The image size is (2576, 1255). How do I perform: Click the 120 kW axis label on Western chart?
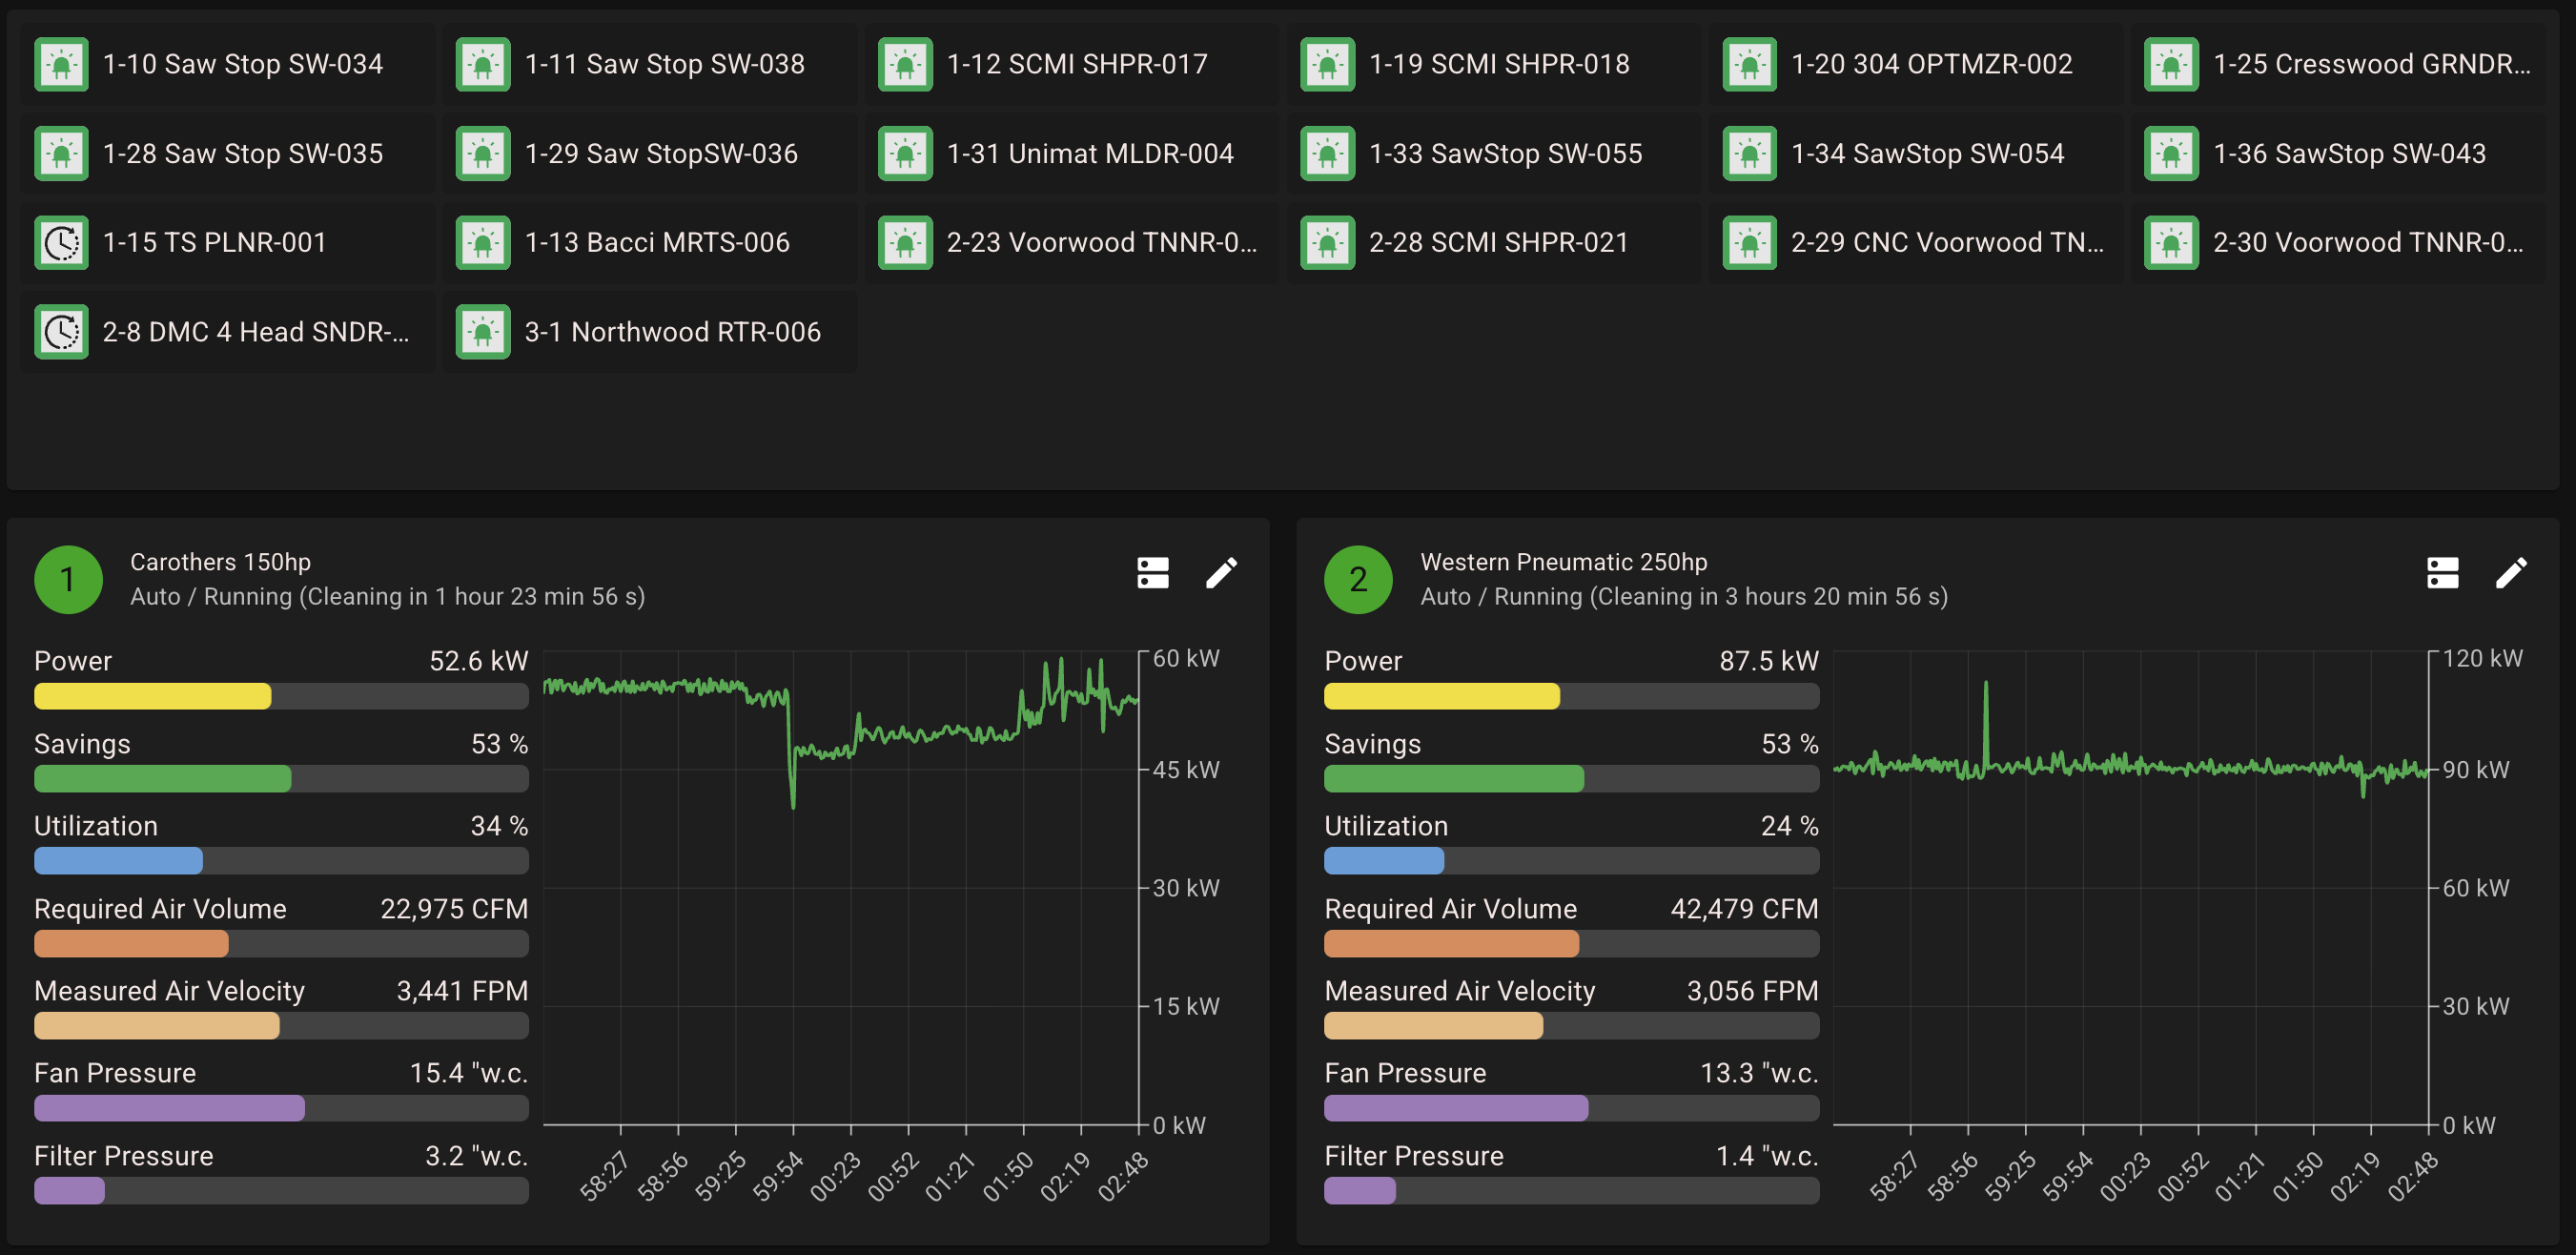click(2482, 658)
